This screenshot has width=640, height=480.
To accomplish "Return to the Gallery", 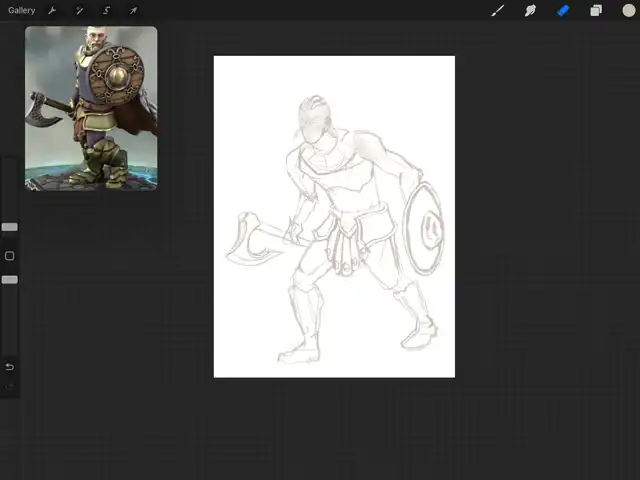I will (x=21, y=10).
